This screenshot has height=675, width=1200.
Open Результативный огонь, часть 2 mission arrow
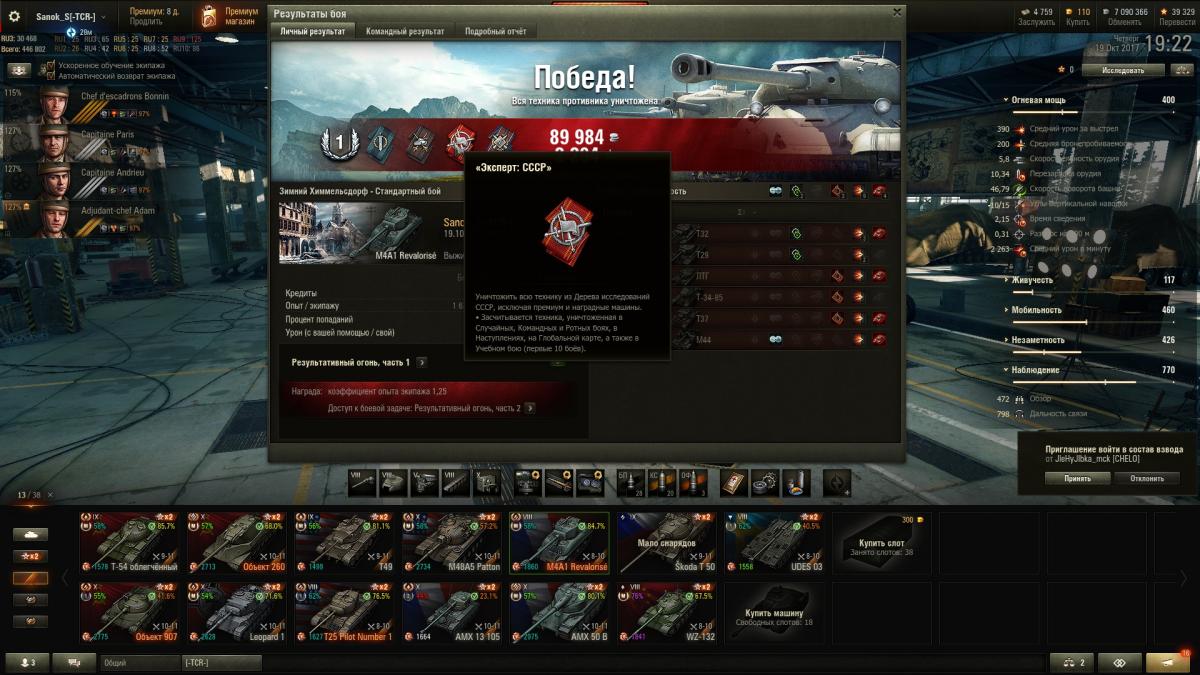[530, 408]
